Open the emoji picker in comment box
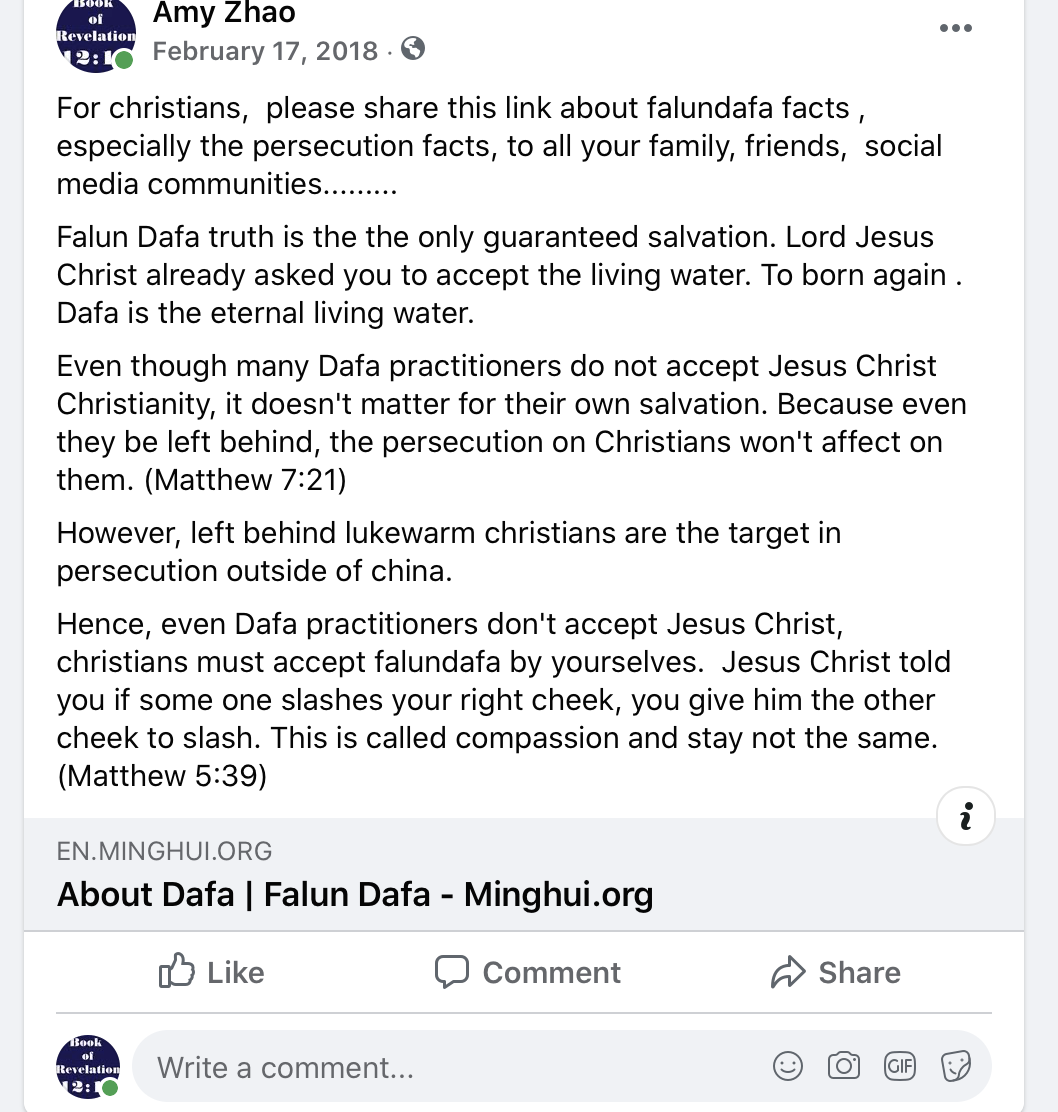Screen dimensions: 1058x1112 tap(788, 1067)
